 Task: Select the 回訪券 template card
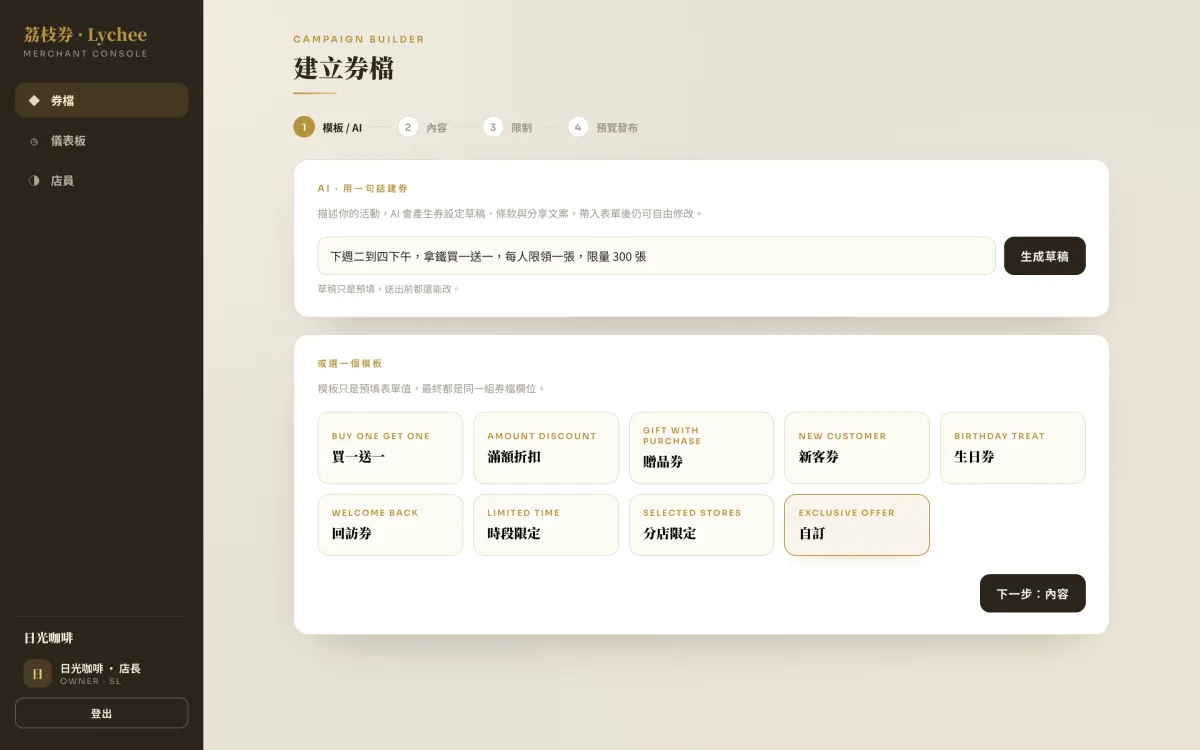[x=390, y=525]
